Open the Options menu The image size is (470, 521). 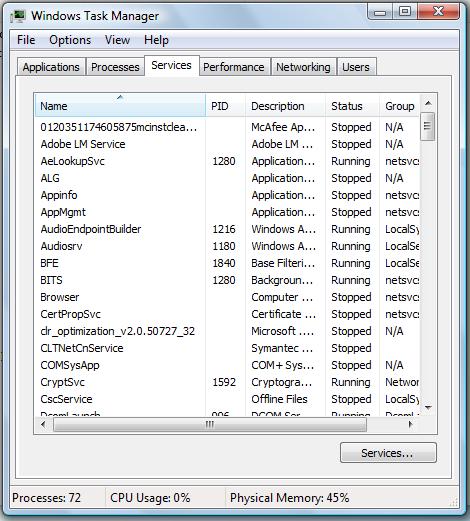click(70, 40)
